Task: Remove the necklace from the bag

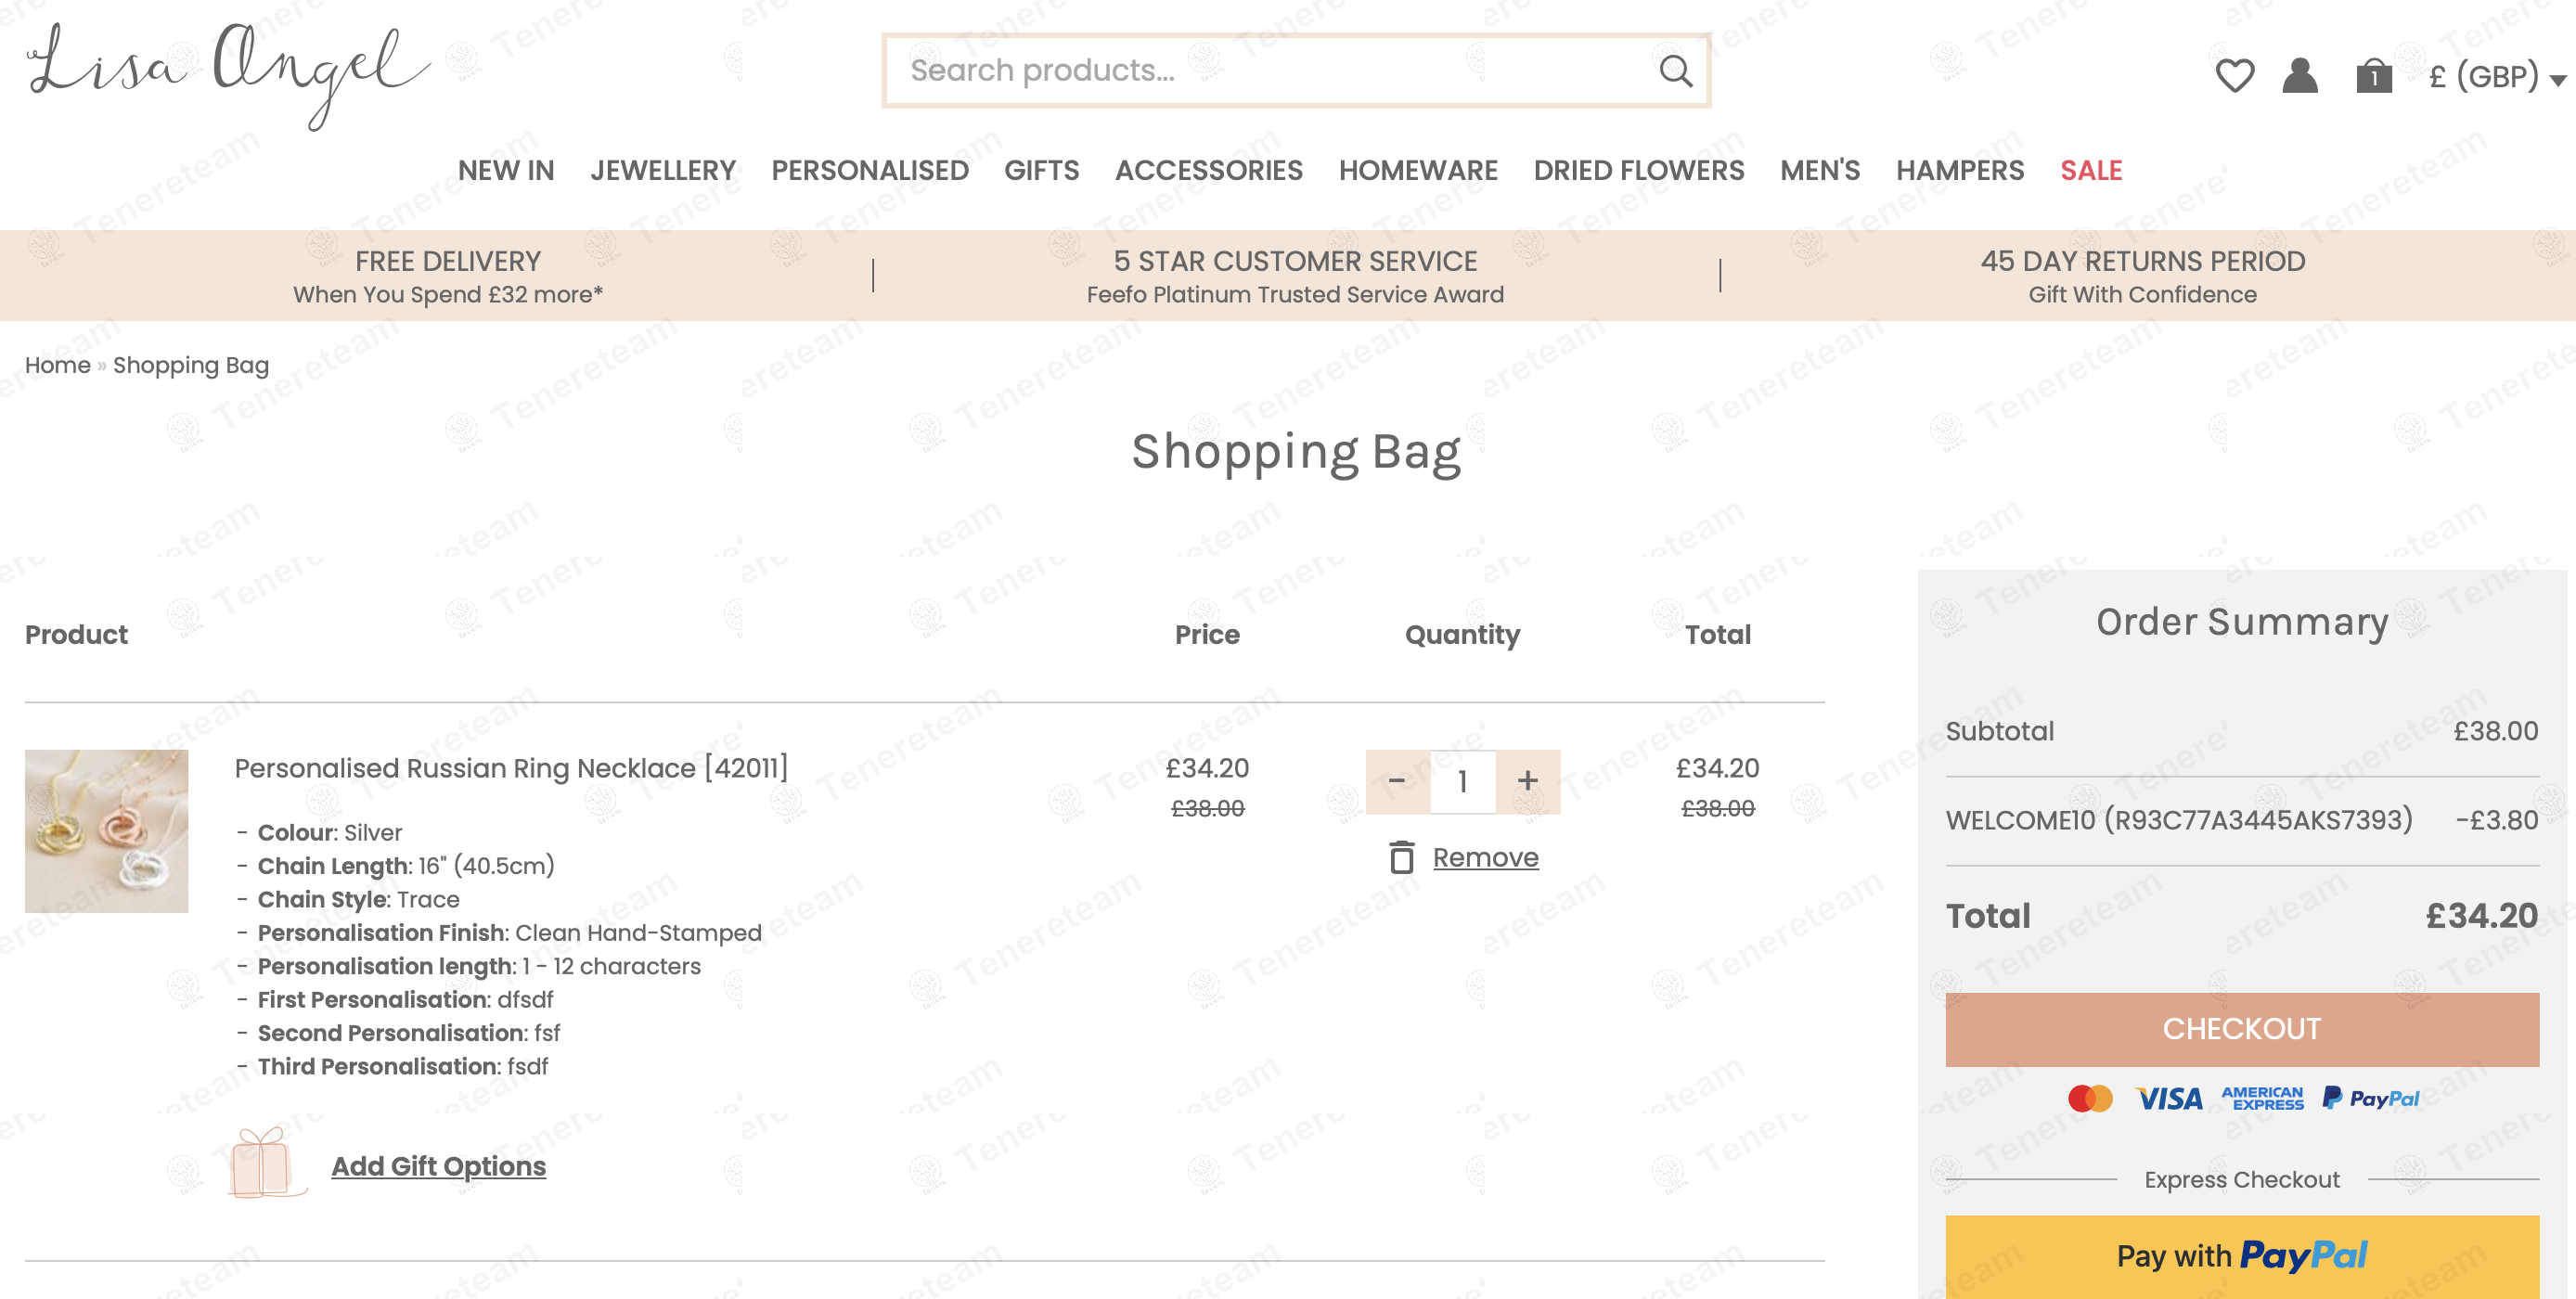Action: pos(1485,857)
